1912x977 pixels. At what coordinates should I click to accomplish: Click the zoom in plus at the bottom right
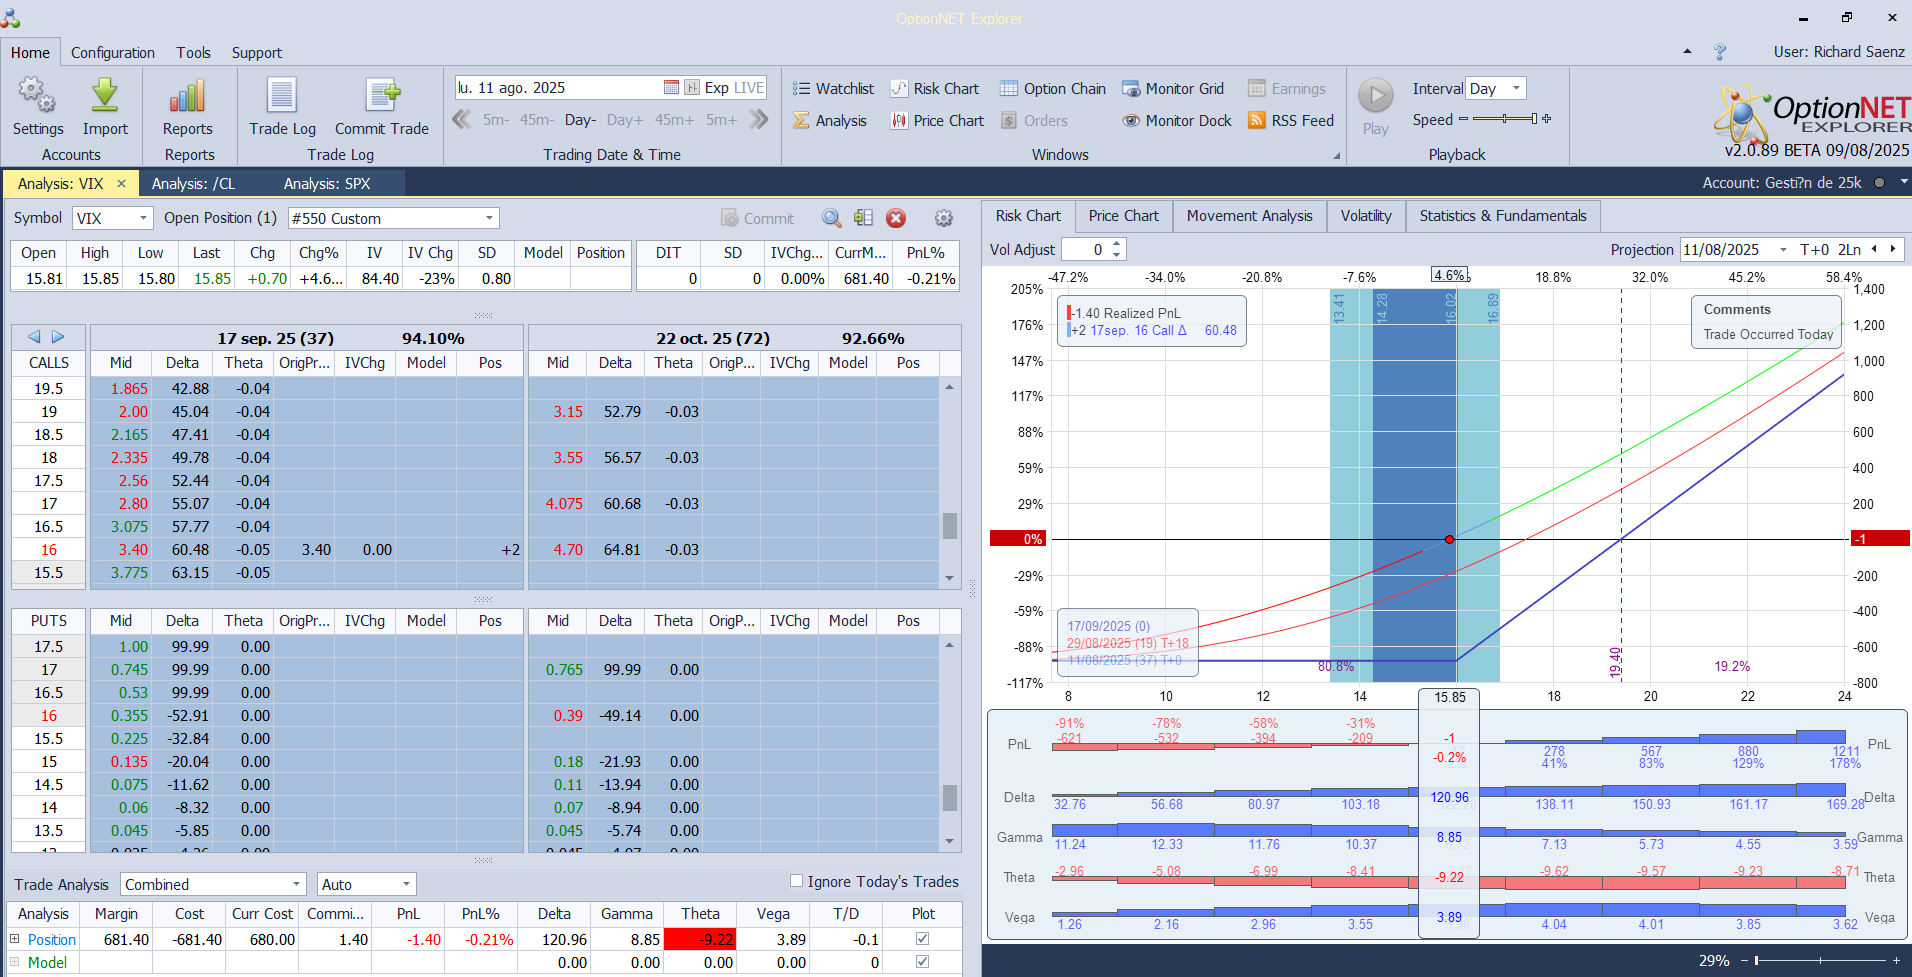coord(1896,961)
